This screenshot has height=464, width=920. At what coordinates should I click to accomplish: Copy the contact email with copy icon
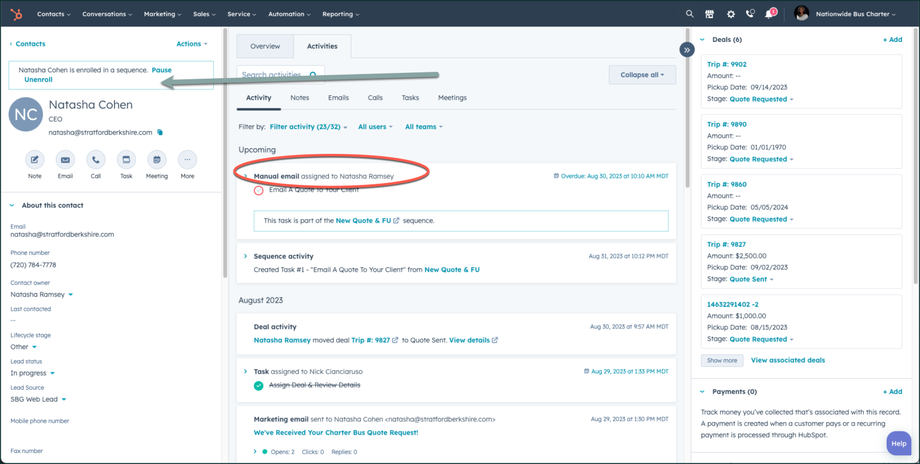click(x=160, y=132)
